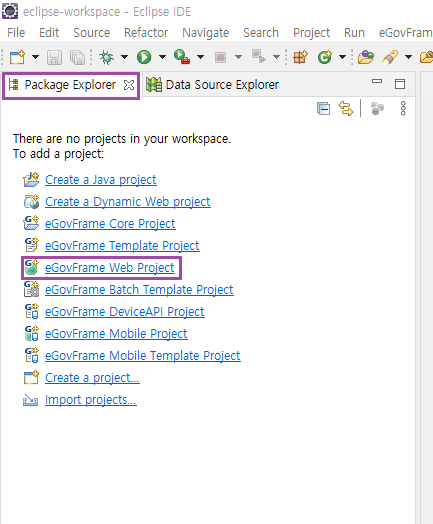The height and width of the screenshot is (524, 433).
Task: Click the Save All toolbar icon
Action: pyautogui.click(x=78, y=57)
